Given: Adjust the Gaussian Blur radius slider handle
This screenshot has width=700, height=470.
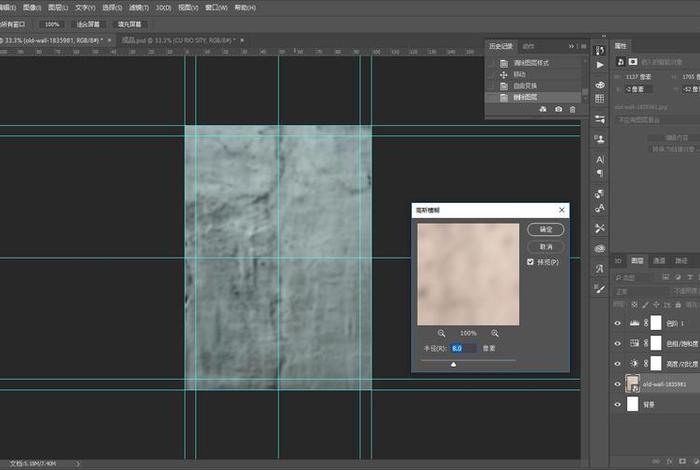Looking at the screenshot, I should click(x=454, y=364).
